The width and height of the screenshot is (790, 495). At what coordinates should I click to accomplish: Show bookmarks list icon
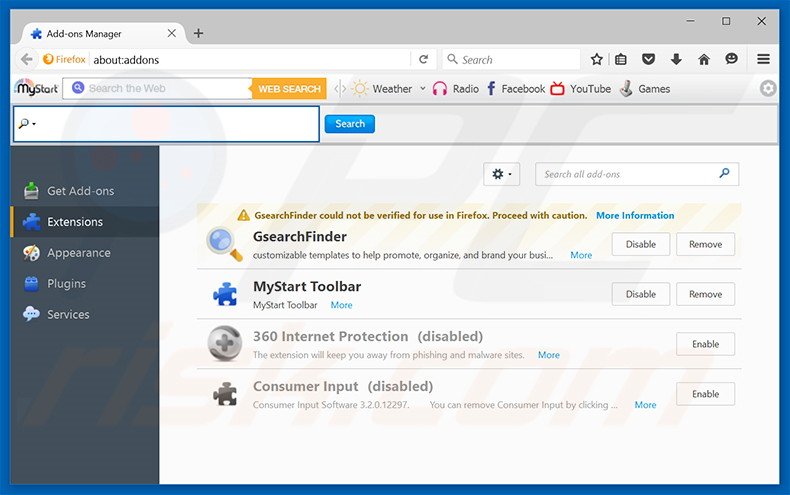[621, 59]
